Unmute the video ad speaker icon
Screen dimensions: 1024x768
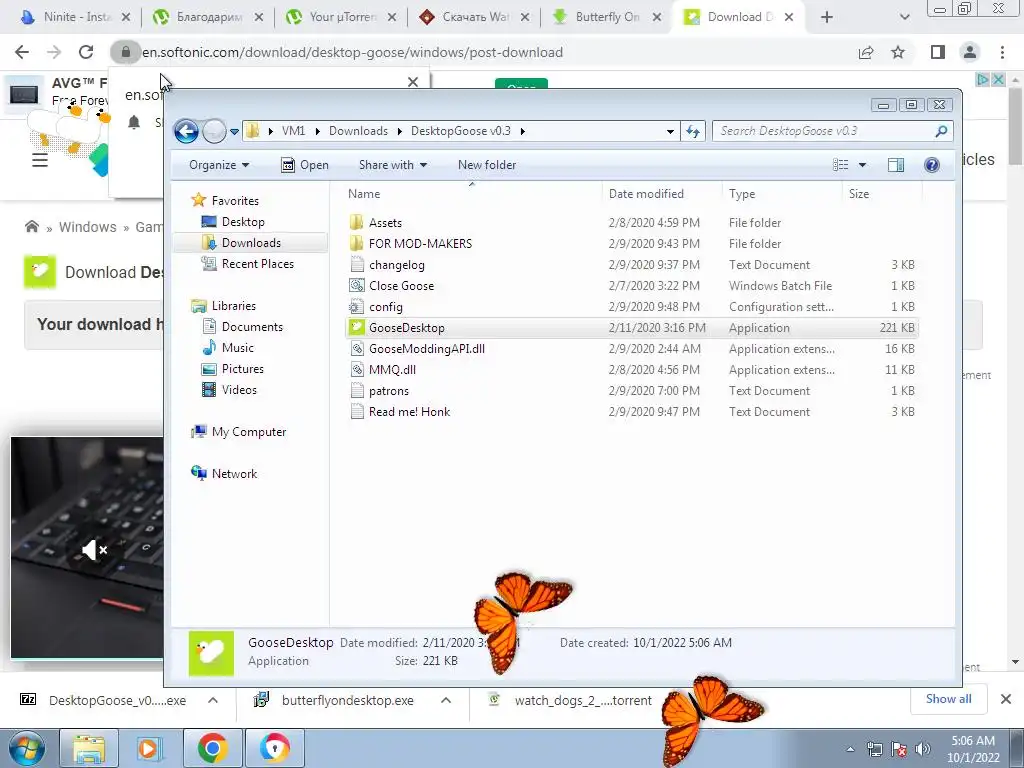(94, 550)
